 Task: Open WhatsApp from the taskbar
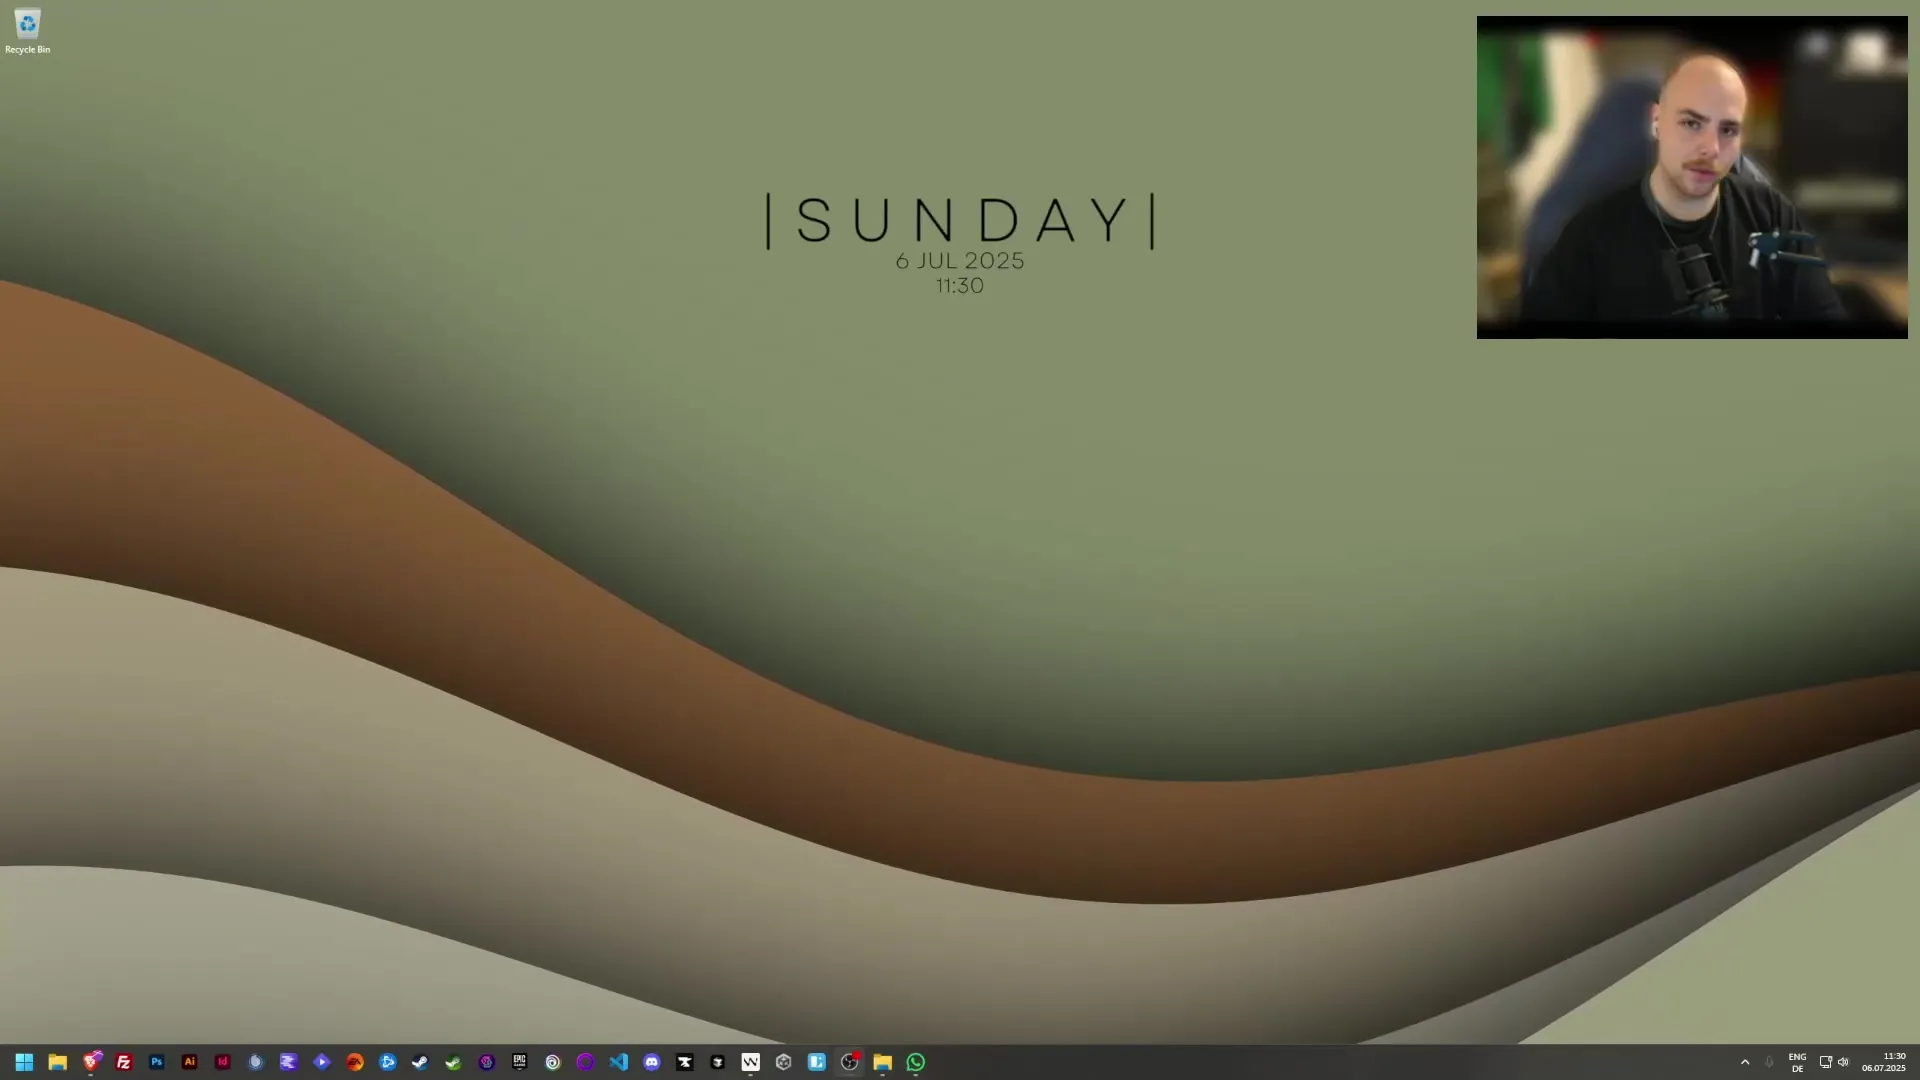[916, 1062]
